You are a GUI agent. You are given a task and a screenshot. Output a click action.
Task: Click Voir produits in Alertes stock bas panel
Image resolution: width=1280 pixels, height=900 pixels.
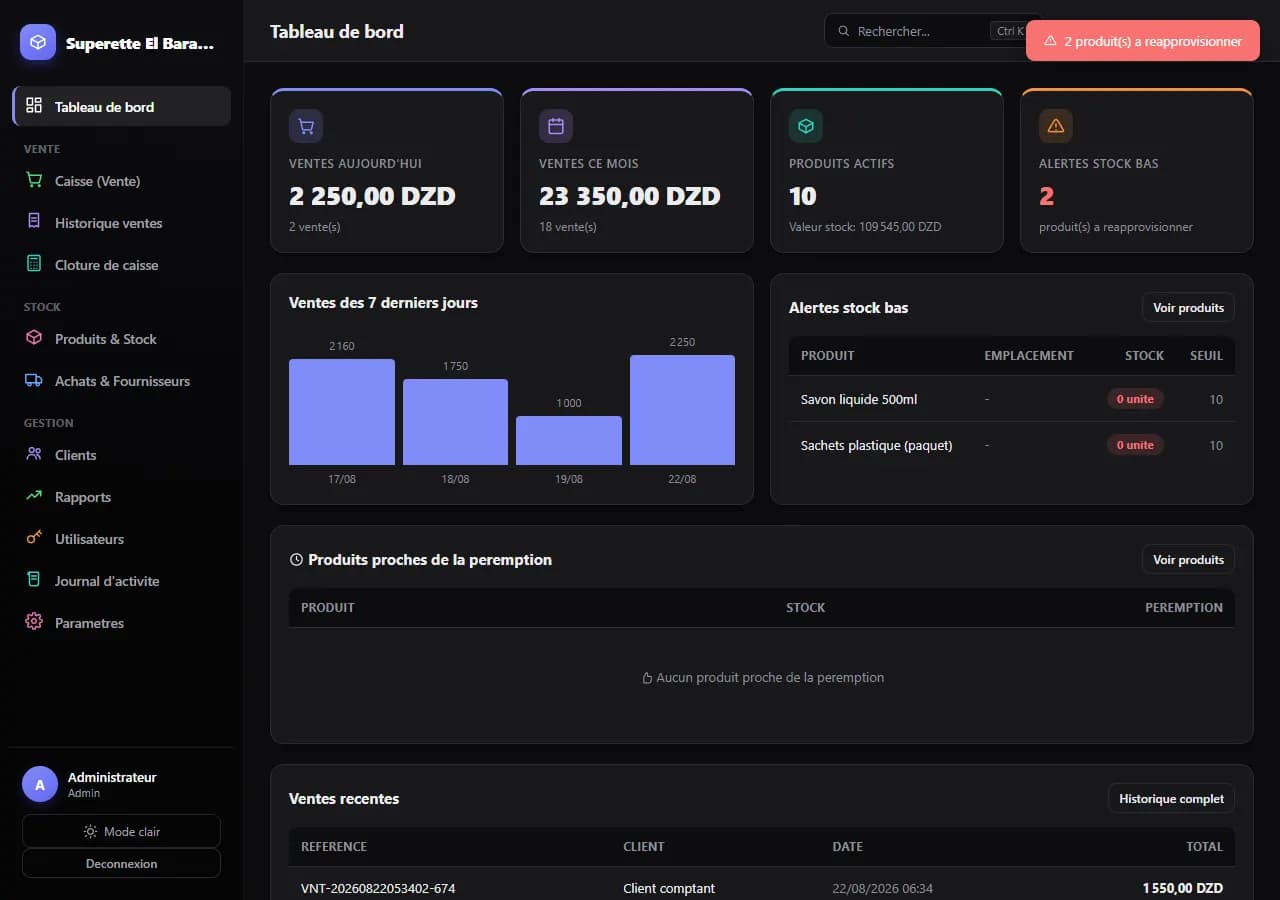point(1188,308)
